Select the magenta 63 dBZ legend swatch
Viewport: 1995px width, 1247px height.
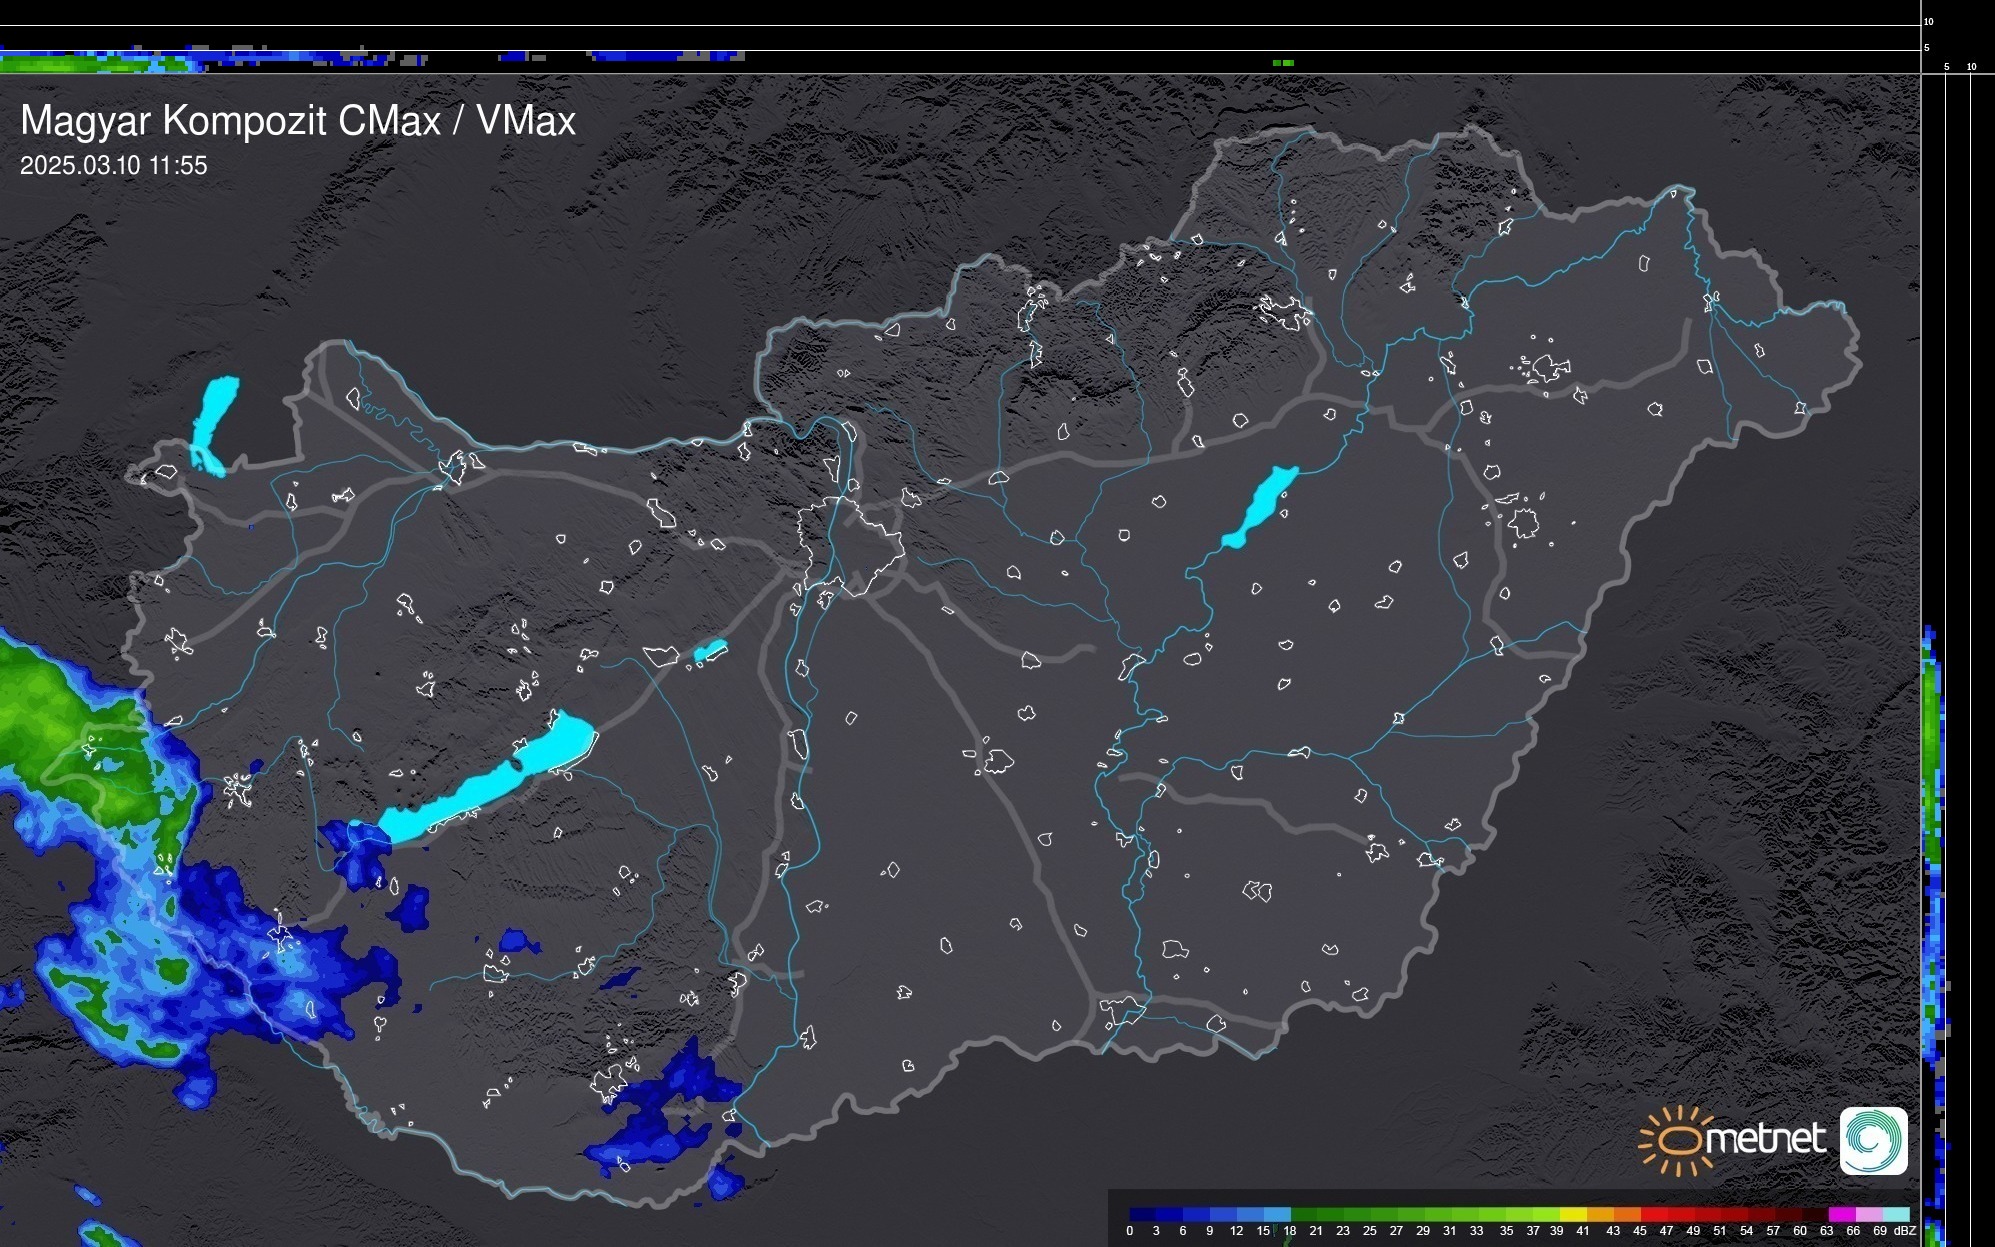click(1840, 1215)
